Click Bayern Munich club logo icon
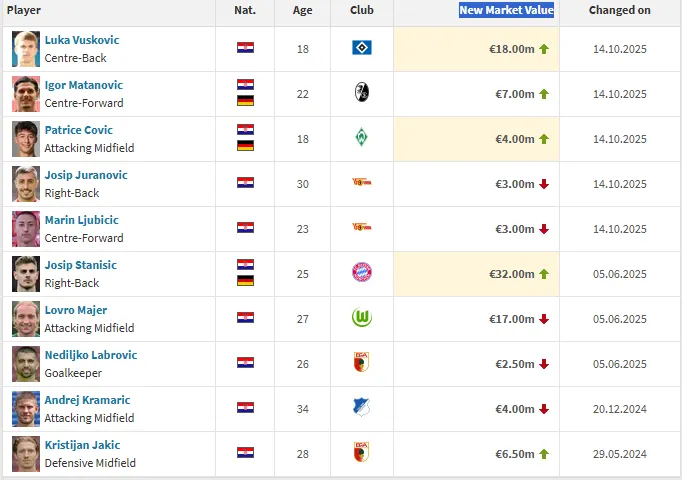Viewport: 682px width, 480px height. click(x=362, y=273)
